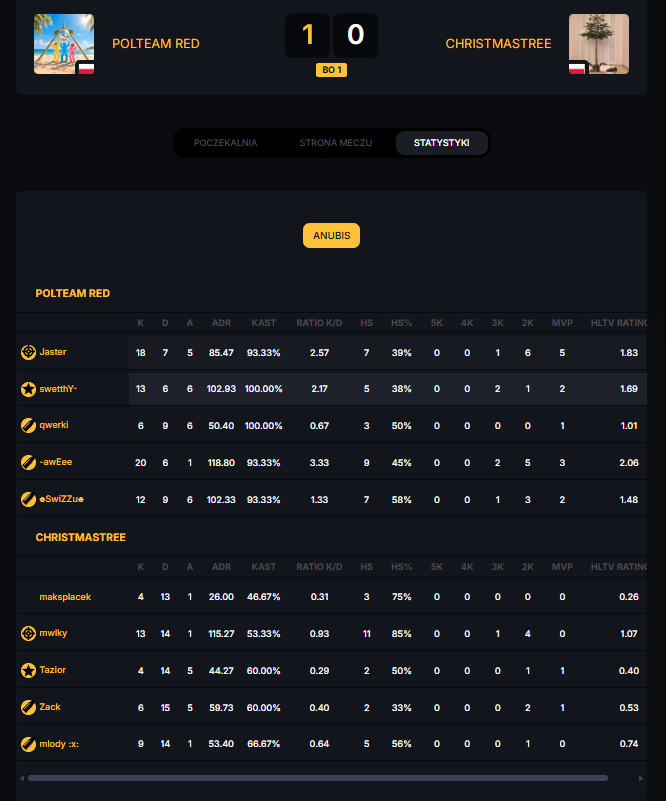Select the STATYSTYKI tab
The height and width of the screenshot is (801, 666).
coord(441,143)
